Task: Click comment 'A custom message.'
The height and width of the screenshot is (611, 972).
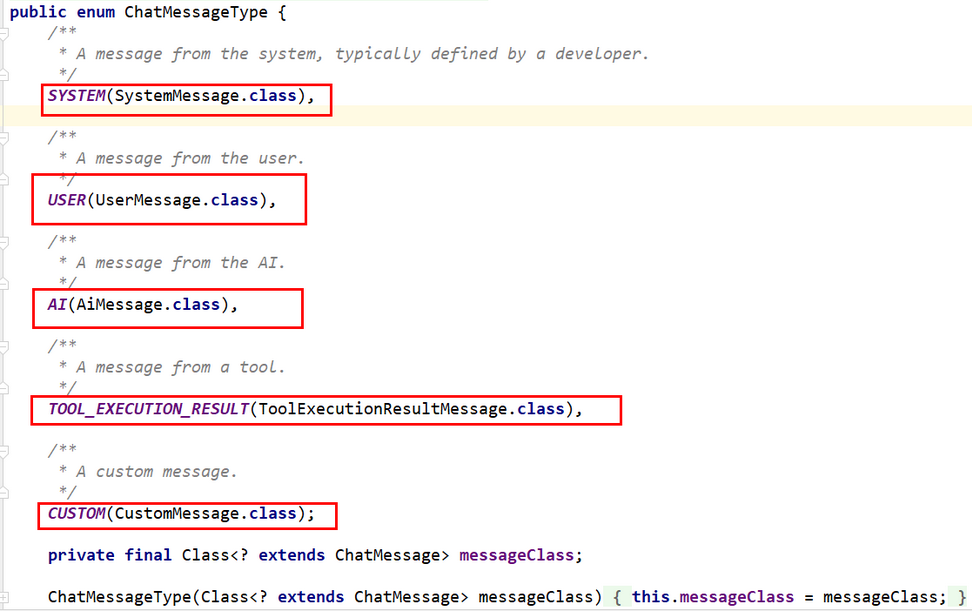Action: pyautogui.click(x=157, y=472)
